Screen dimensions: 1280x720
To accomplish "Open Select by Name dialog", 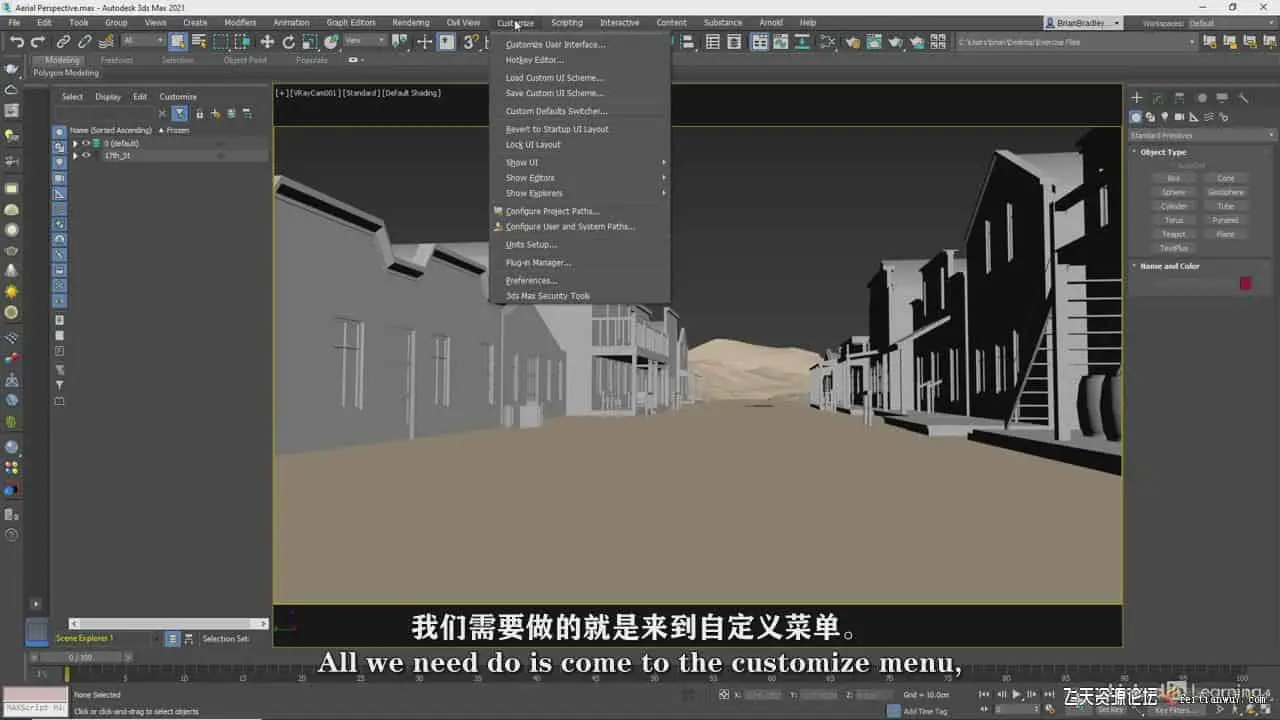I will pos(199,42).
